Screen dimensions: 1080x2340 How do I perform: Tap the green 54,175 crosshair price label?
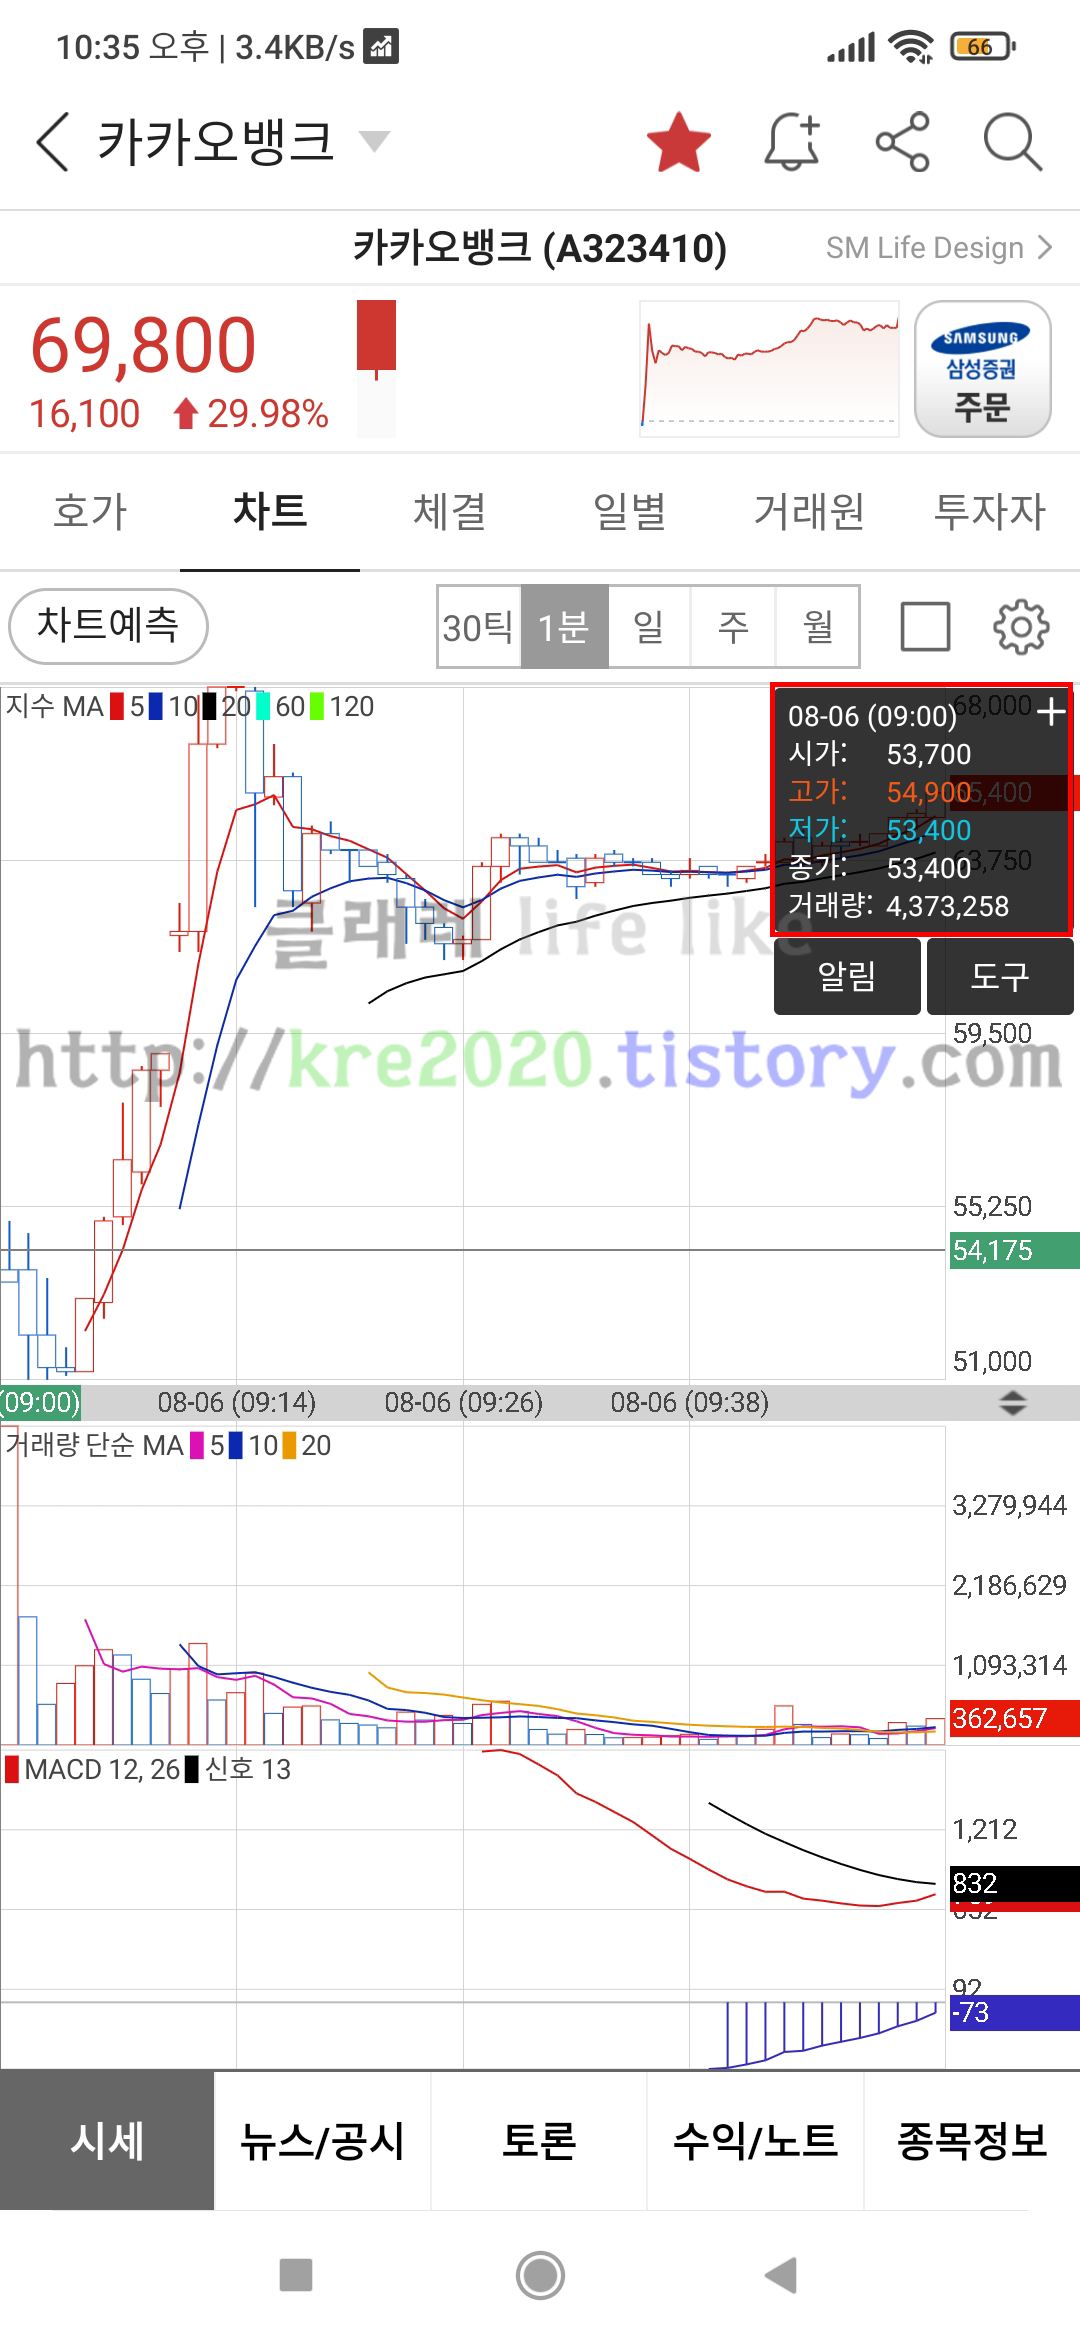click(x=1014, y=1251)
